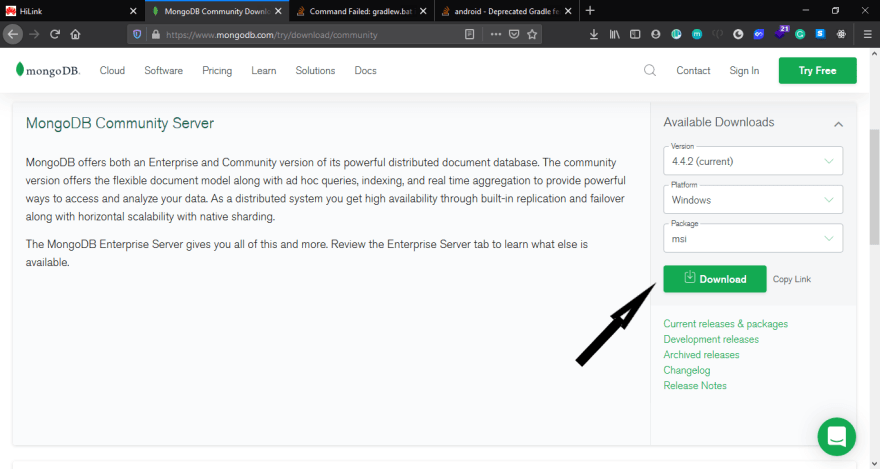Open the Software menu

(163, 71)
